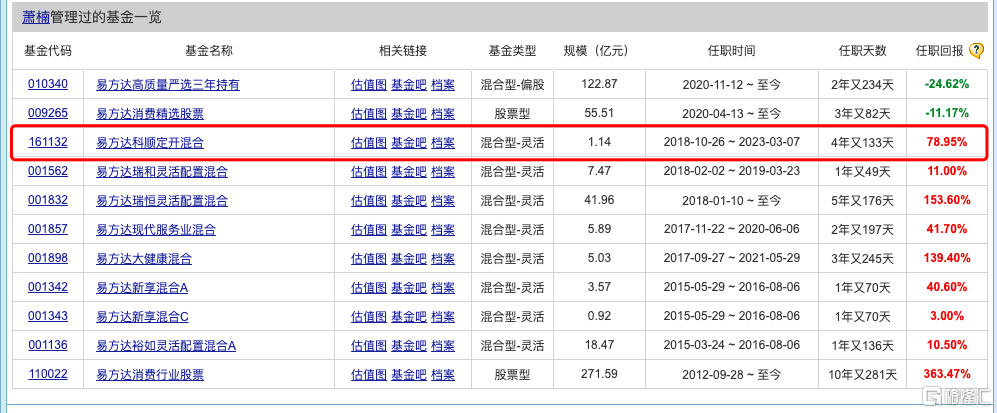
Task: Open 易方达裕如灵活配置混合A fund page
Action: [166, 346]
